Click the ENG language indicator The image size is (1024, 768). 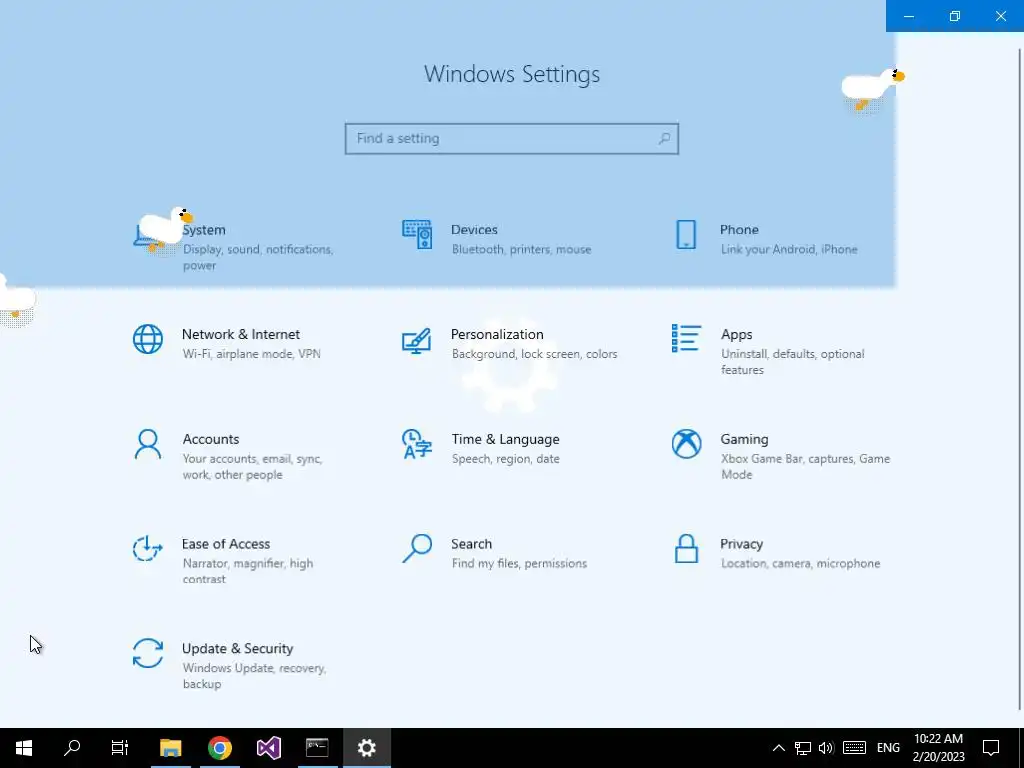[x=888, y=748]
